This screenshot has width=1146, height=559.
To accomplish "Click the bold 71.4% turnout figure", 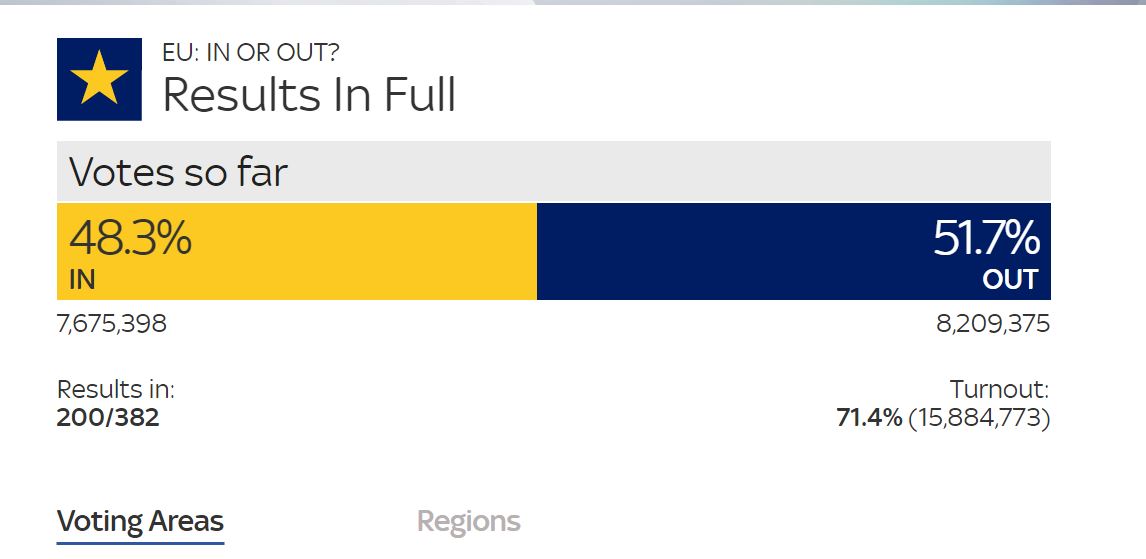I will tap(868, 417).
